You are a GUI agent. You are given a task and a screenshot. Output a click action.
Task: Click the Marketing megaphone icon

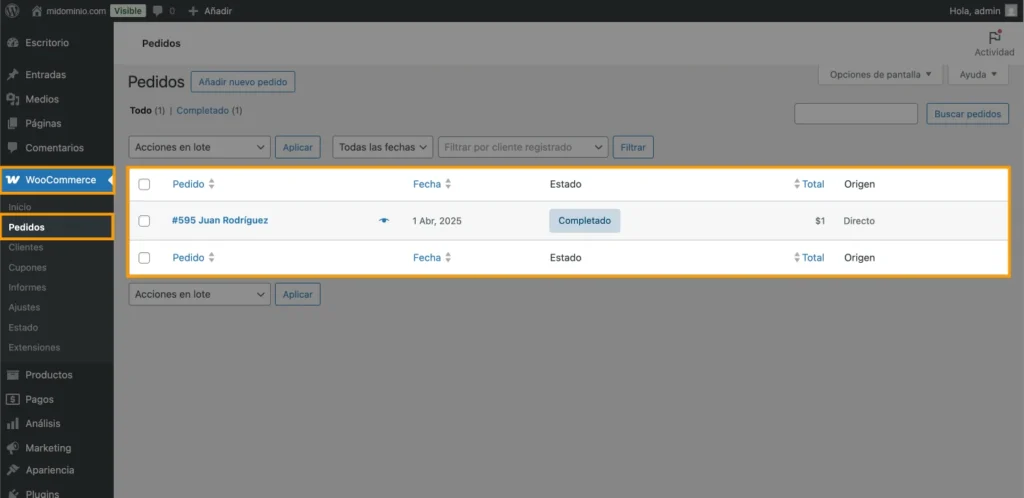pos(12,448)
